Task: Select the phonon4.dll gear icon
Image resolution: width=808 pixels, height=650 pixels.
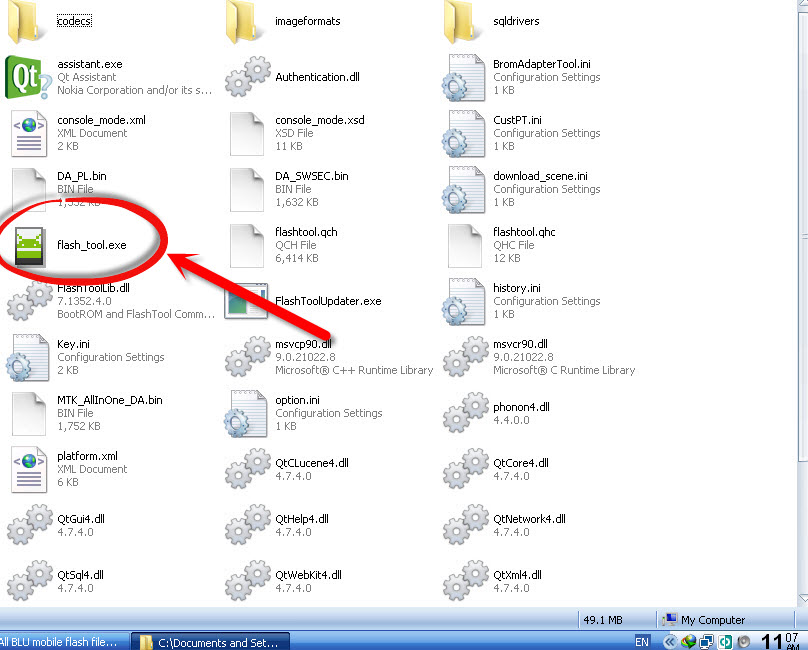Action: tap(465, 413)
